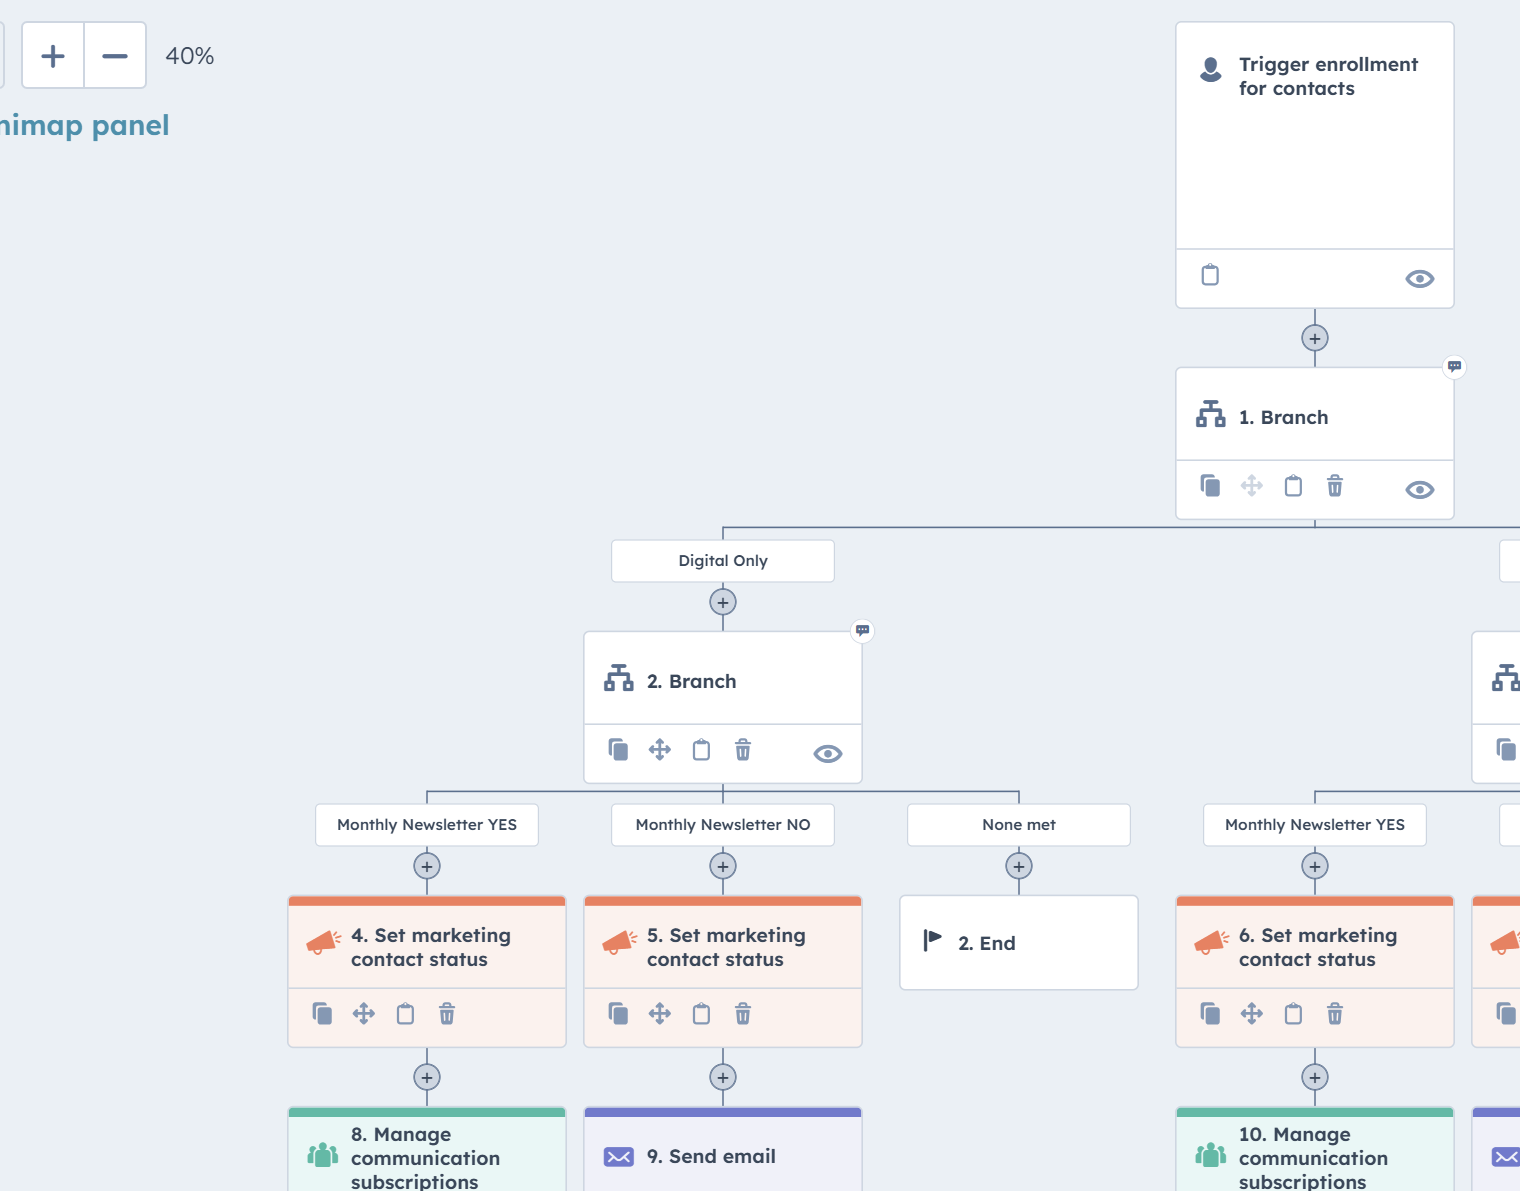This screenshot has width=1520, height=1191.
Task: Zoom out with the minus button
Action: [x=115, y=55]
